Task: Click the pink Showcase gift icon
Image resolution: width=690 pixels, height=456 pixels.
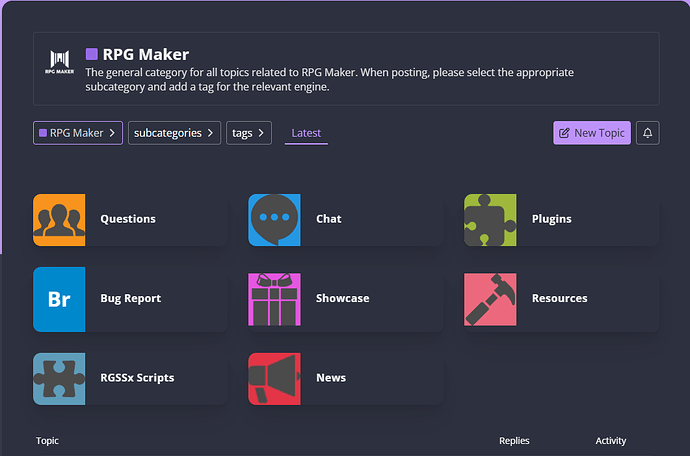Action: (x=275, y=299)
